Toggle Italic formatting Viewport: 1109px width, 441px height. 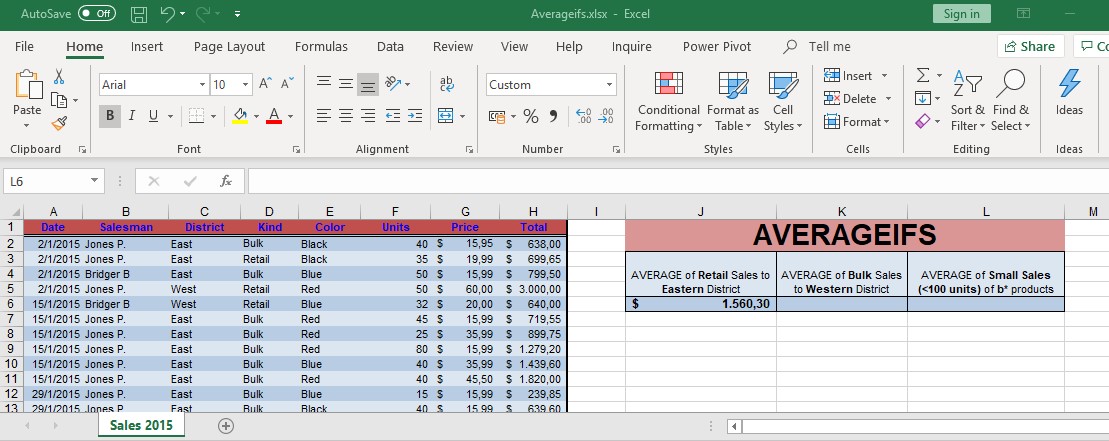click(x=133, y=116)
